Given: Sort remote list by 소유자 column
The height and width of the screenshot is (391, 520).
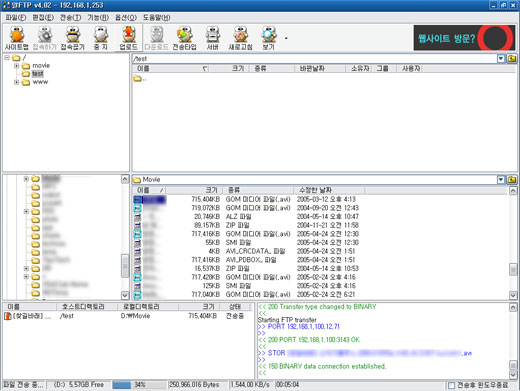Looking at the screenshot, I should click(359, 69).
